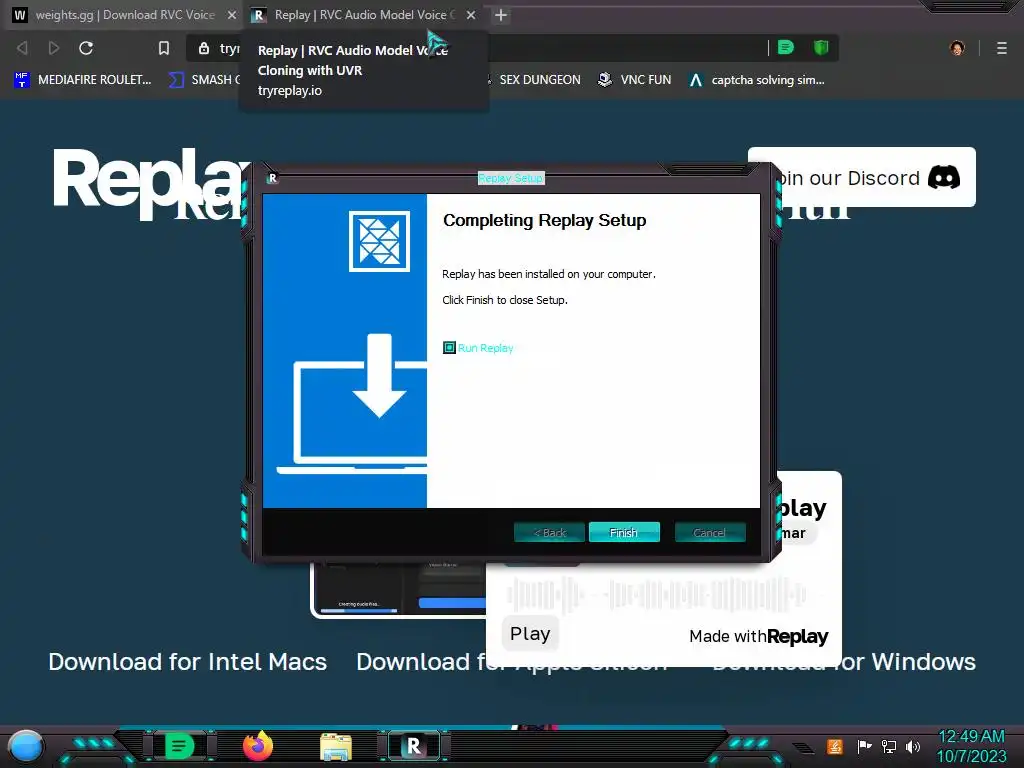
Task: Go back in browser history
Action: pyautogui.click(x=22, y=48)
